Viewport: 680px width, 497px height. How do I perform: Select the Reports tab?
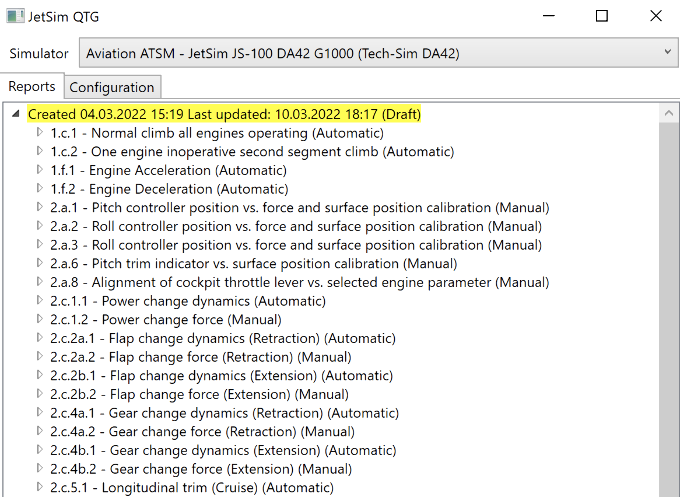(32, 86)
